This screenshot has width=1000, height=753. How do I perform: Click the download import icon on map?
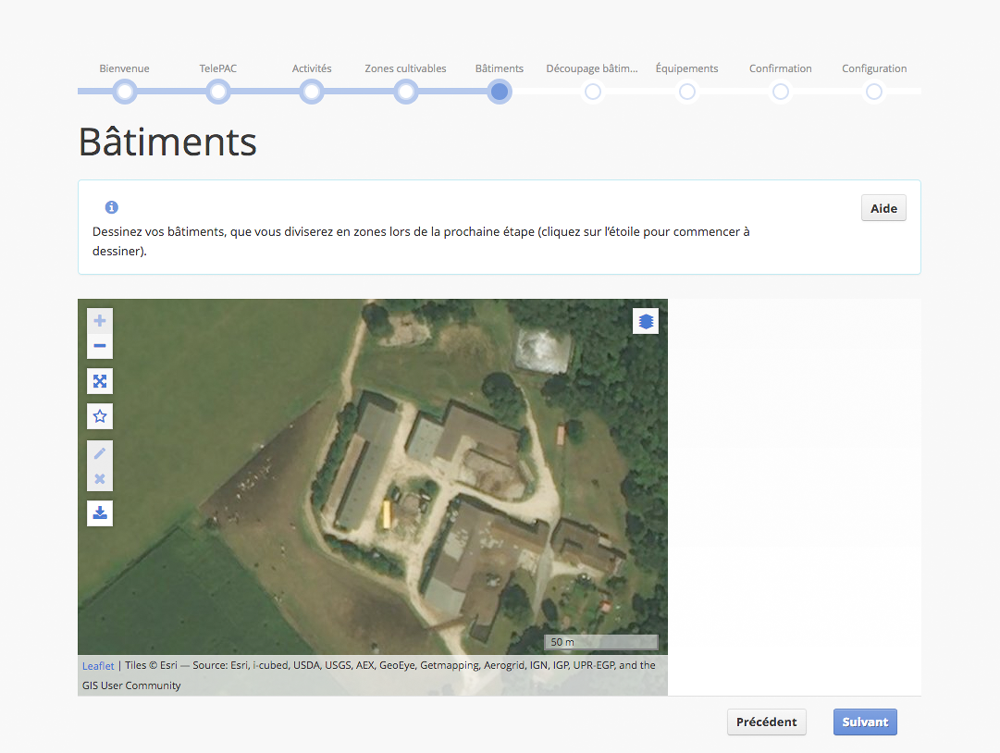[x=99, y=513]
